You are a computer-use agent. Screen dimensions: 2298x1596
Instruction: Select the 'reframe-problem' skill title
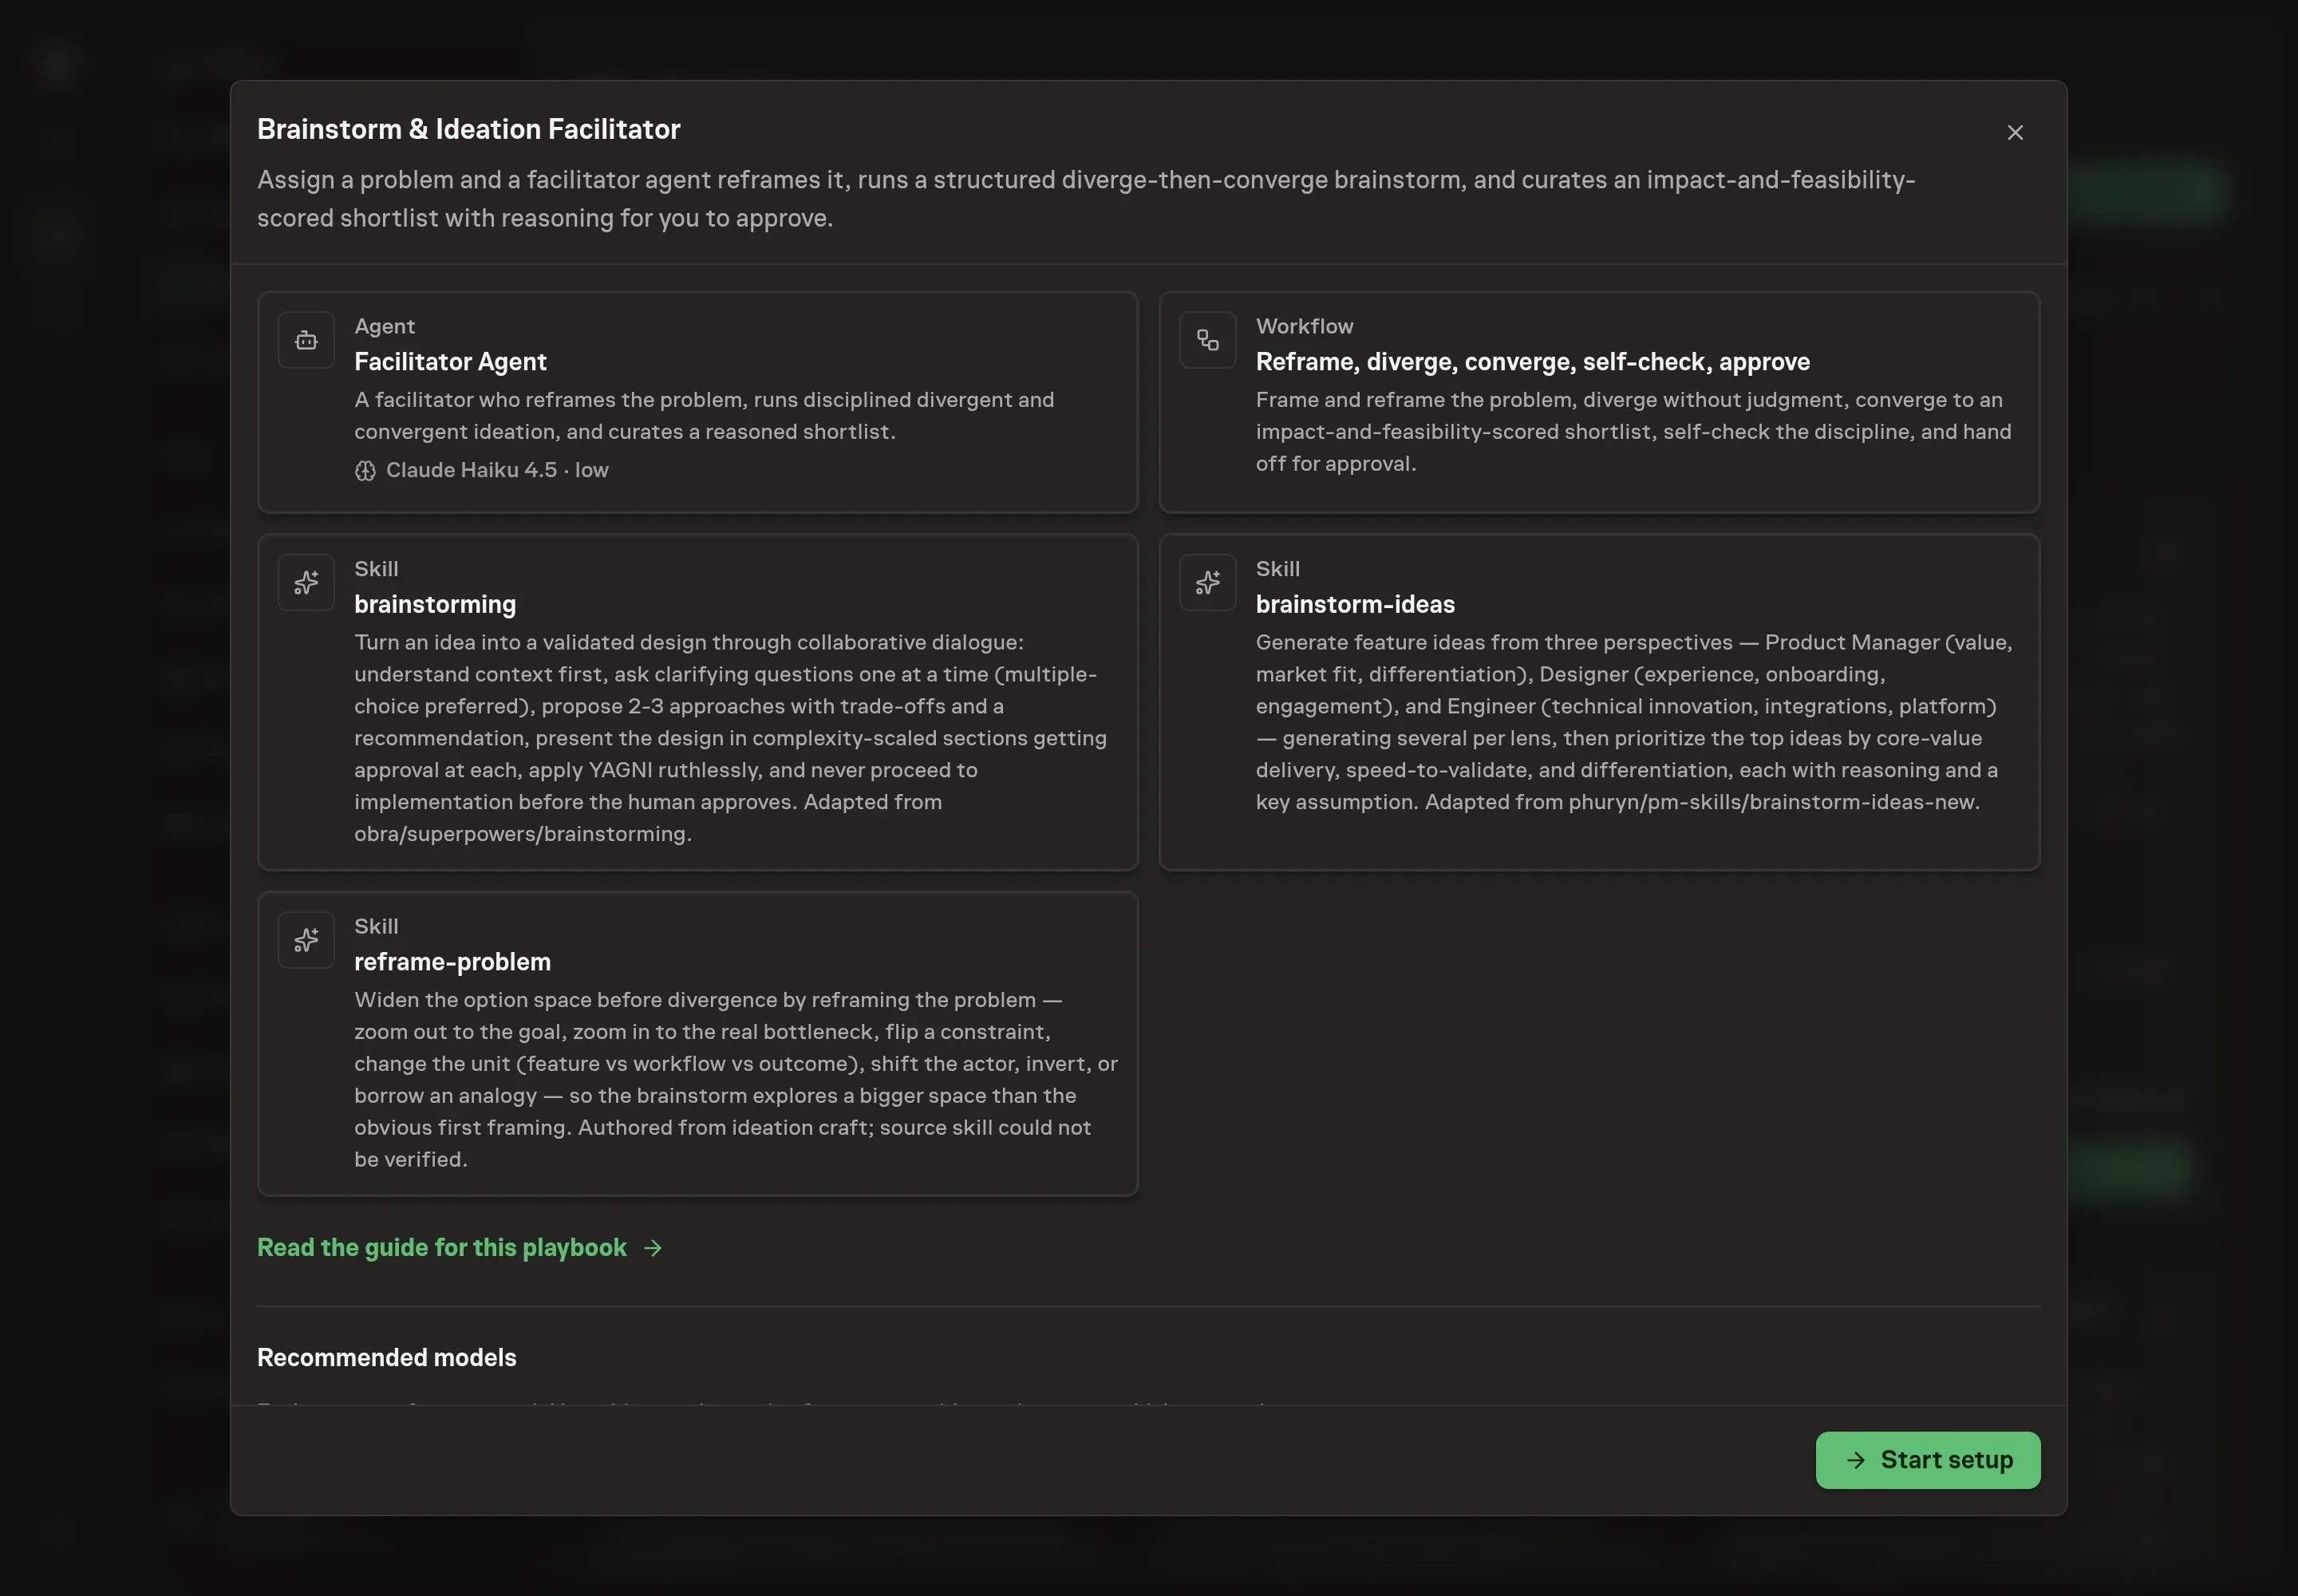click(x=452, y=961)
